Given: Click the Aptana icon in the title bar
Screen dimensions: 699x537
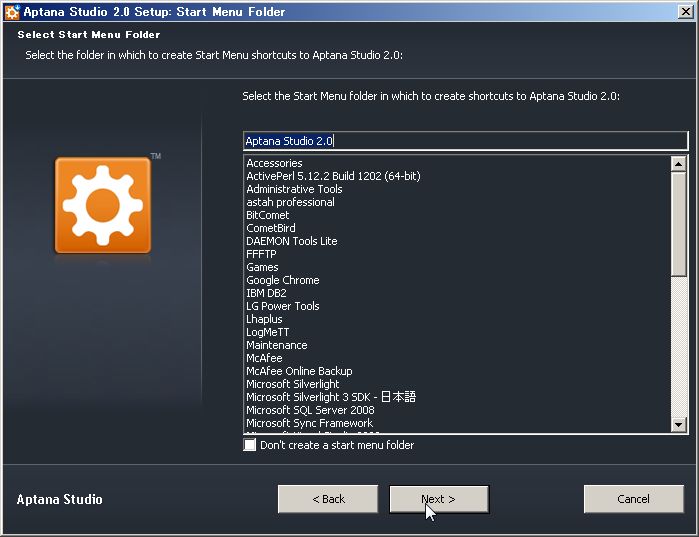Looking at the screenshot, I should point(12,12).
